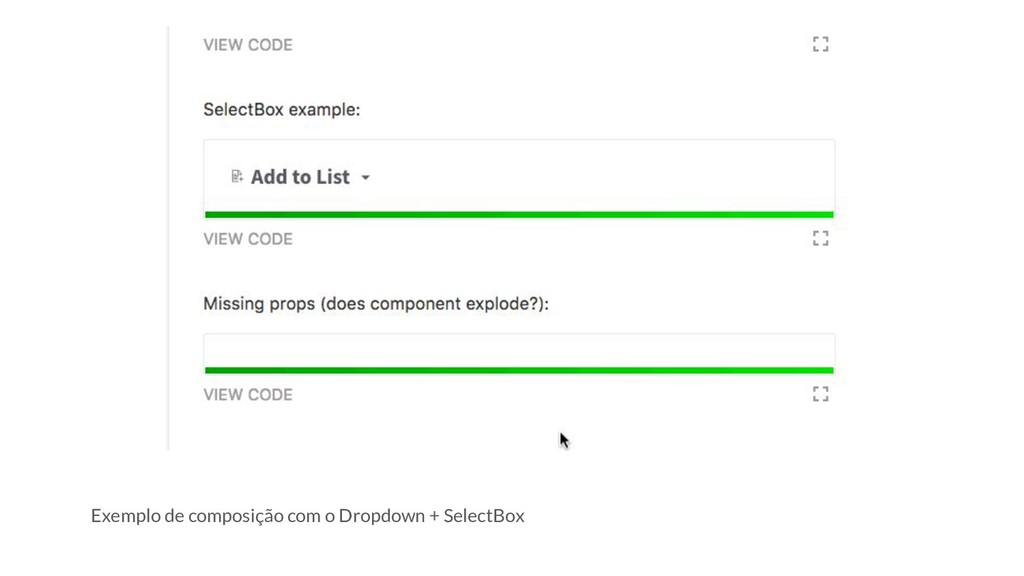Expand VIEW CODE under the SelectBox example
Image resolution: width=1024 pixels, height=576 pixels.
248,239
